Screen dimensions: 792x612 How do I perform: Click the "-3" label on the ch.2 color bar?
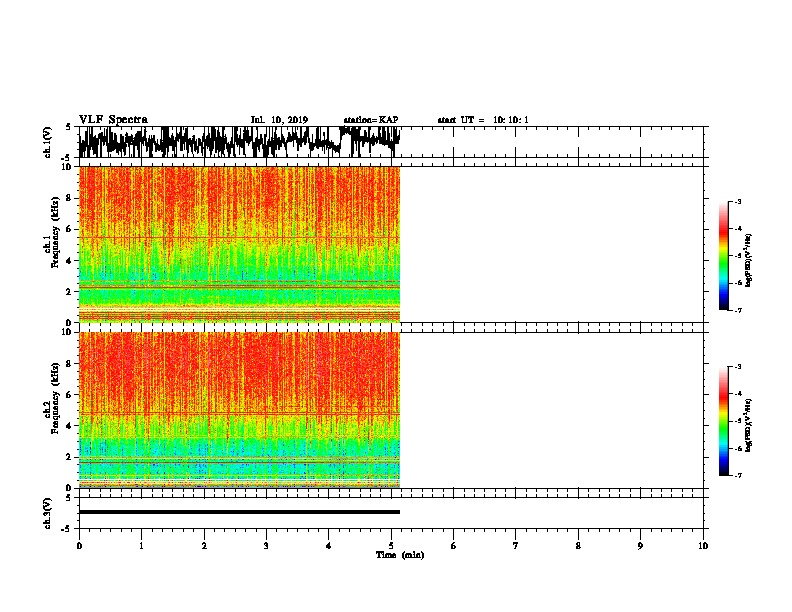coord(737,367)
